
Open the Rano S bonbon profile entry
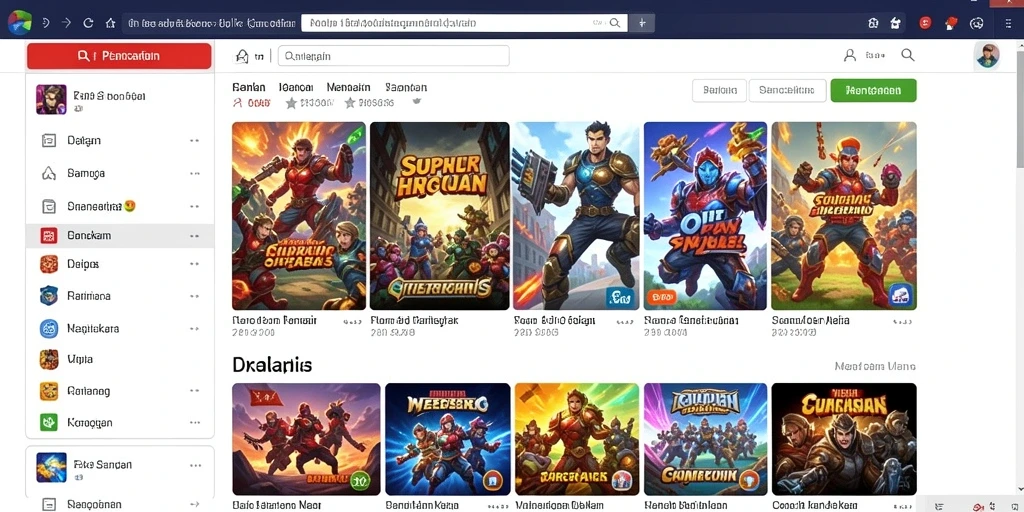pyautogui.click(x=120, y=99)
